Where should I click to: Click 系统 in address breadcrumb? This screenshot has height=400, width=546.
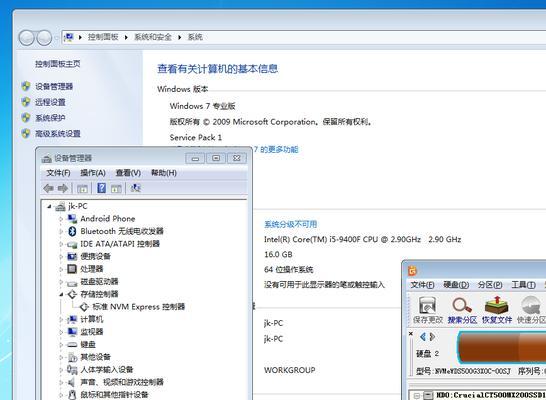click(195, 37)
